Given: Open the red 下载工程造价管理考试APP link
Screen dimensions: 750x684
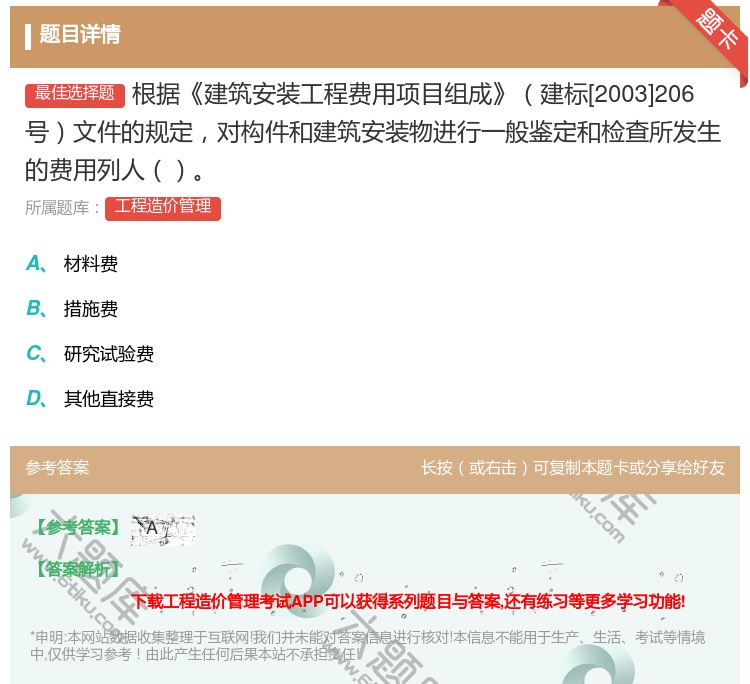Looking at the screenshot, I should click(x=408, y=601).
